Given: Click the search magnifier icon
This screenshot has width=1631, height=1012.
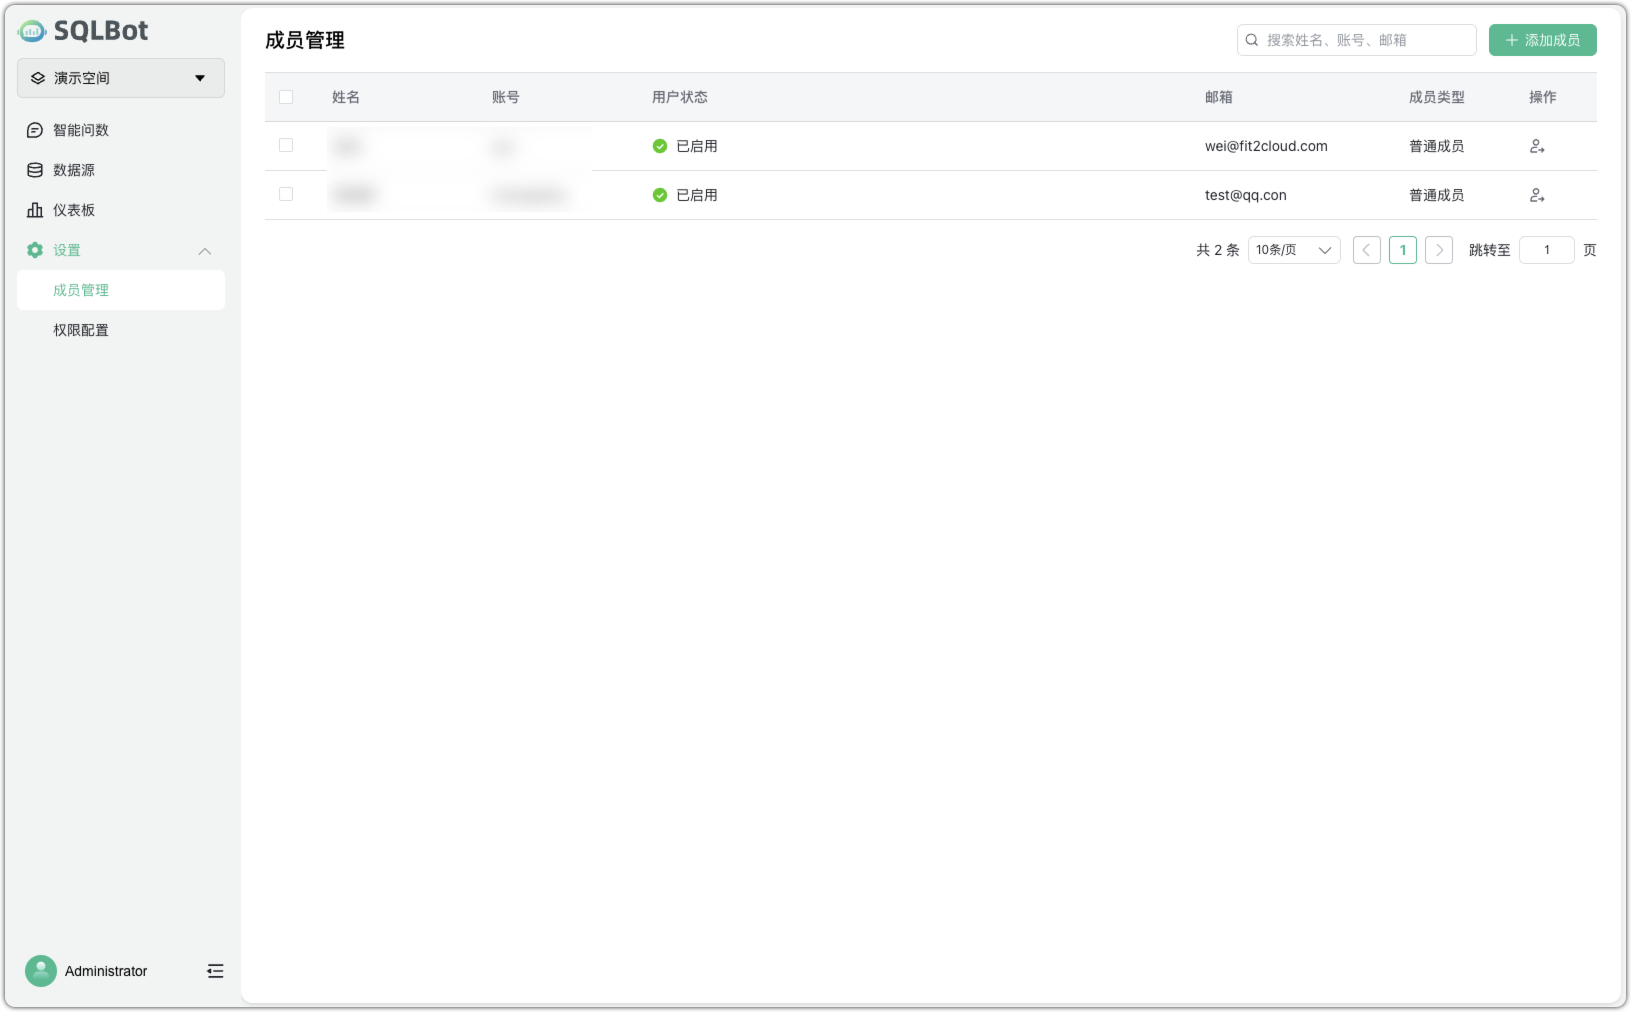Looking at the screenshot, I should pos(1252,40).
